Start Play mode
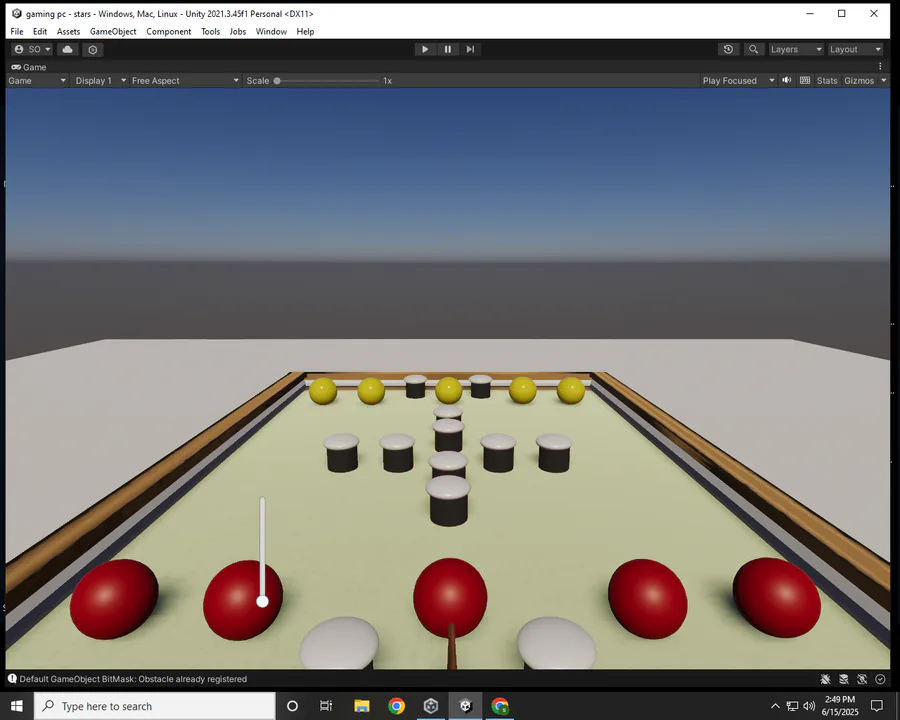 [x=425, y=49]
